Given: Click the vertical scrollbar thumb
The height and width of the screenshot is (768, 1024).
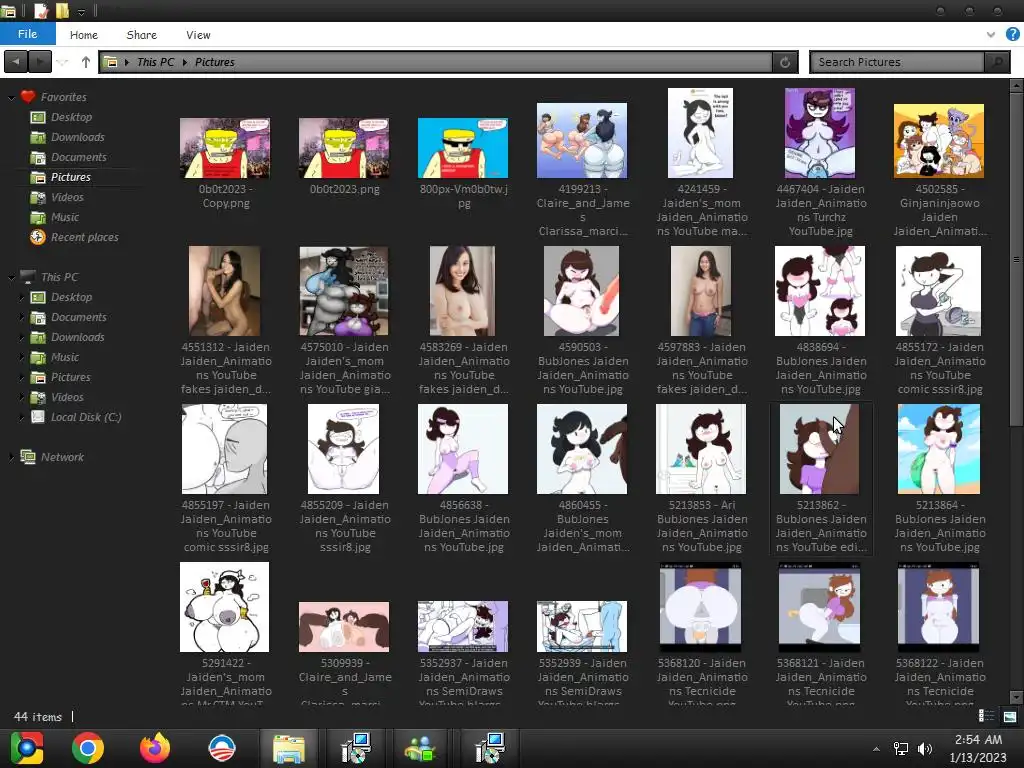Looking at the screenshot, I should pos(1016,260).
